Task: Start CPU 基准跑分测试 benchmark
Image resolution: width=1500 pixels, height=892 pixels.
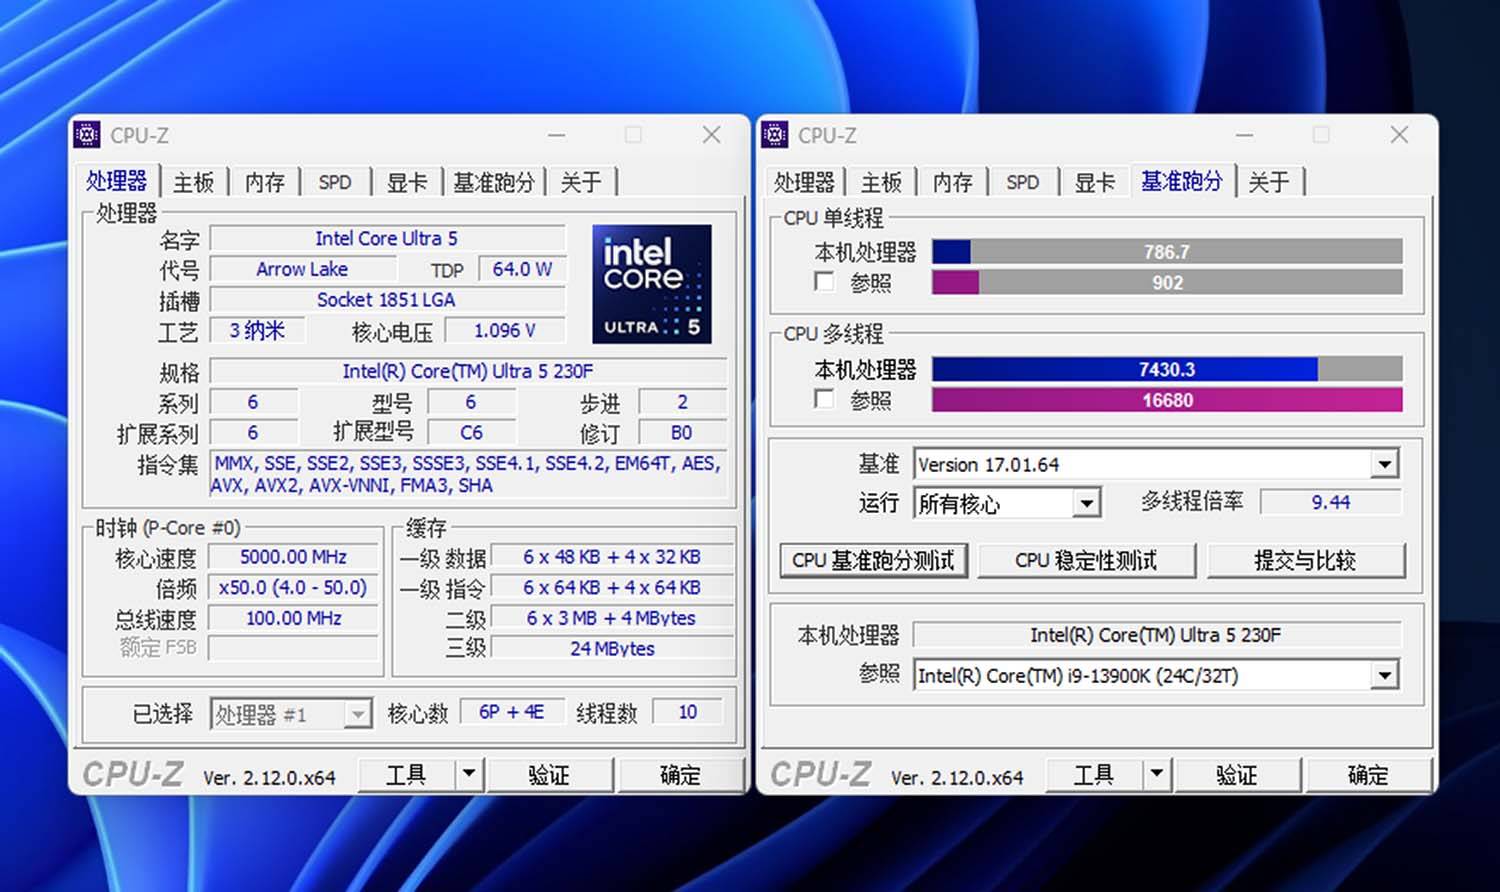Action: (x=873, y=561)
